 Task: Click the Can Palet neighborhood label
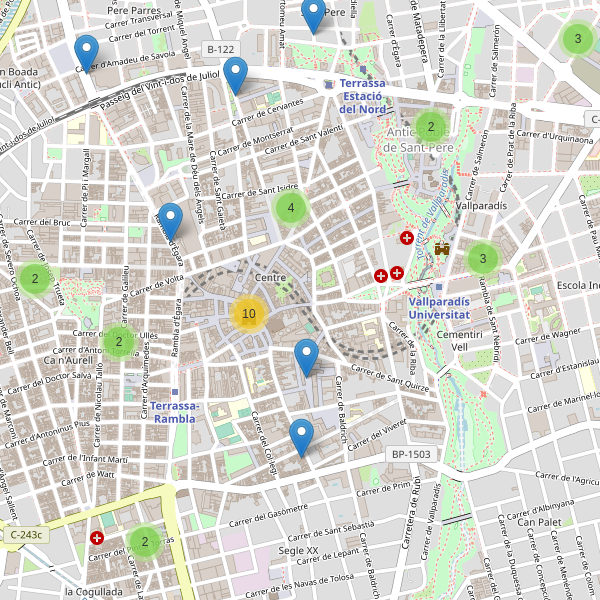540,522
